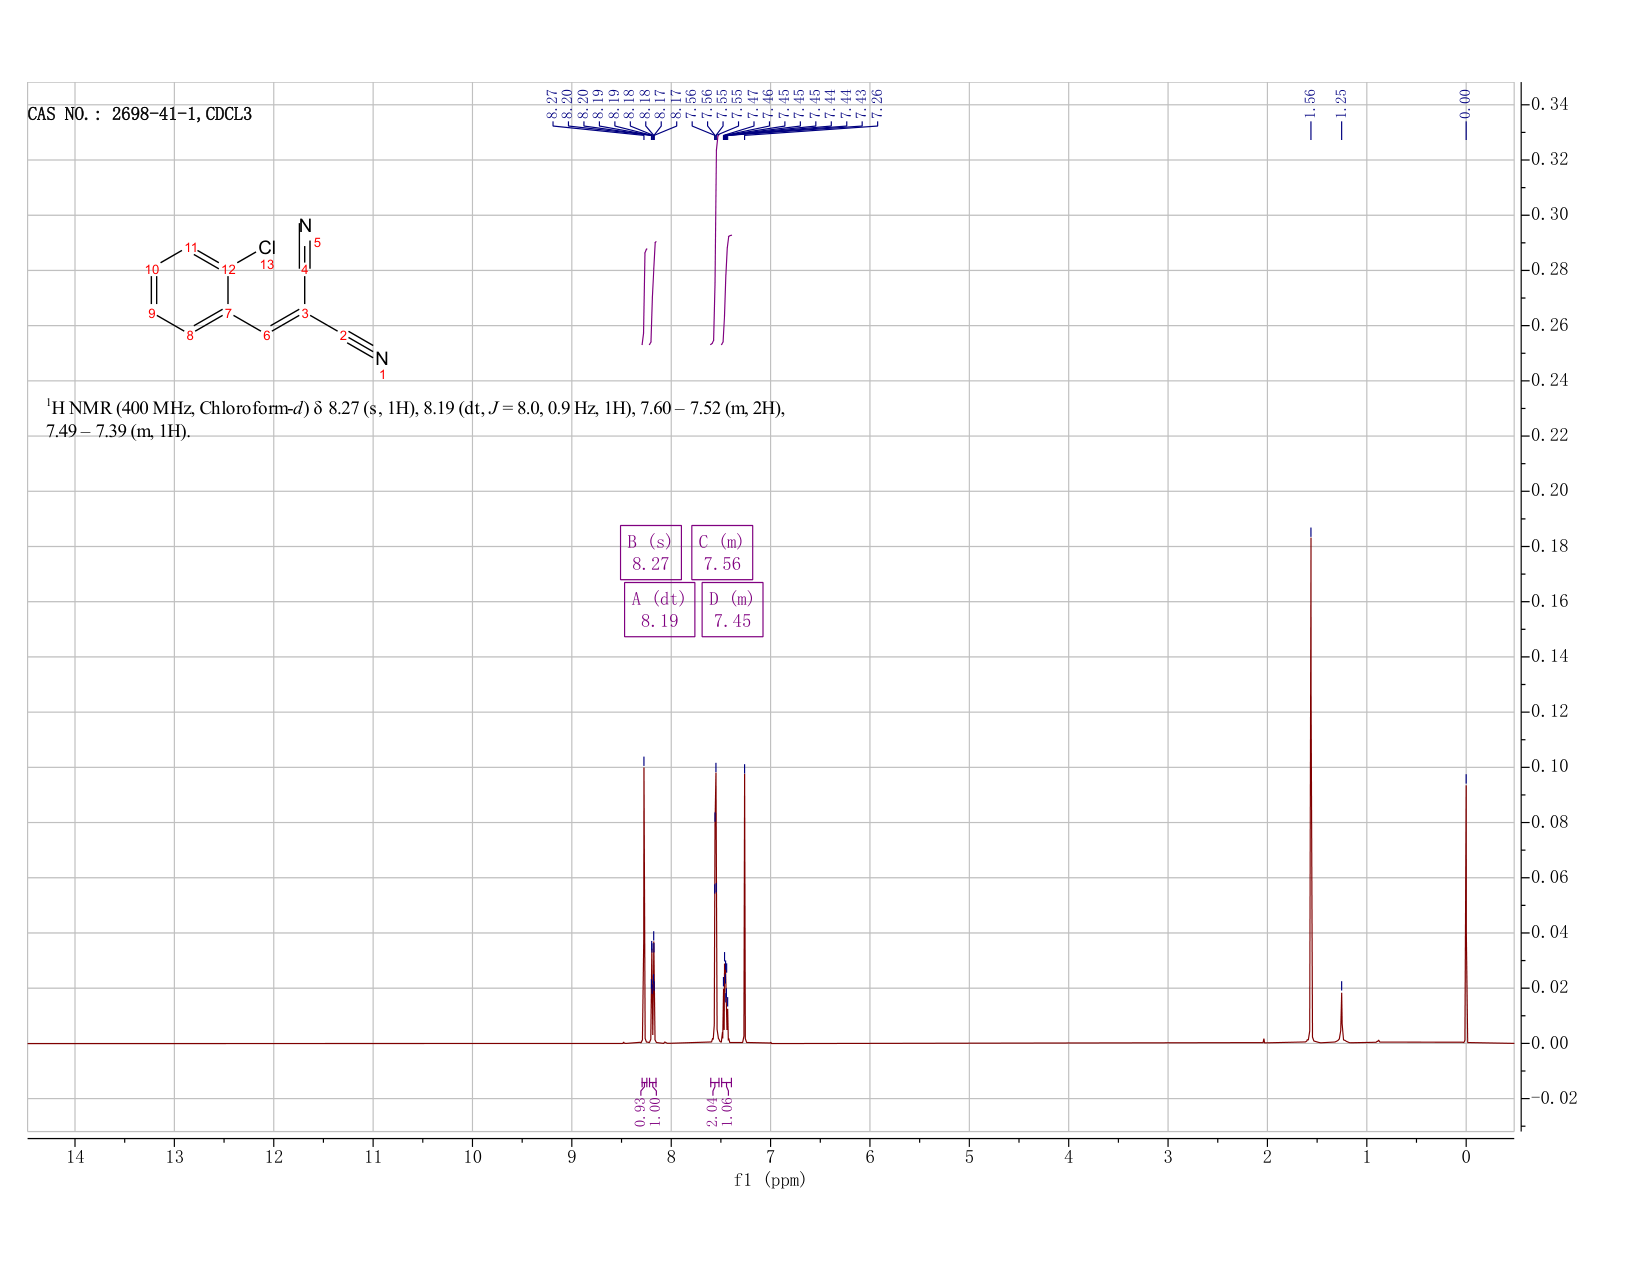Viewport: 1650px width, 1275px height.
Task: Click the axis tick label 14
Action: 75,1157
